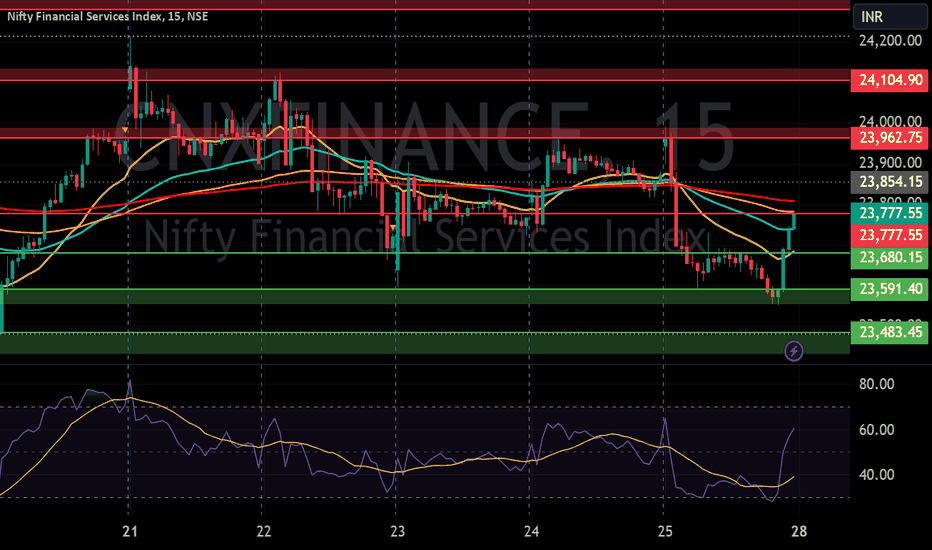
Task: Select the 23,680.15 green price label
Action: (x=889, y=257)
